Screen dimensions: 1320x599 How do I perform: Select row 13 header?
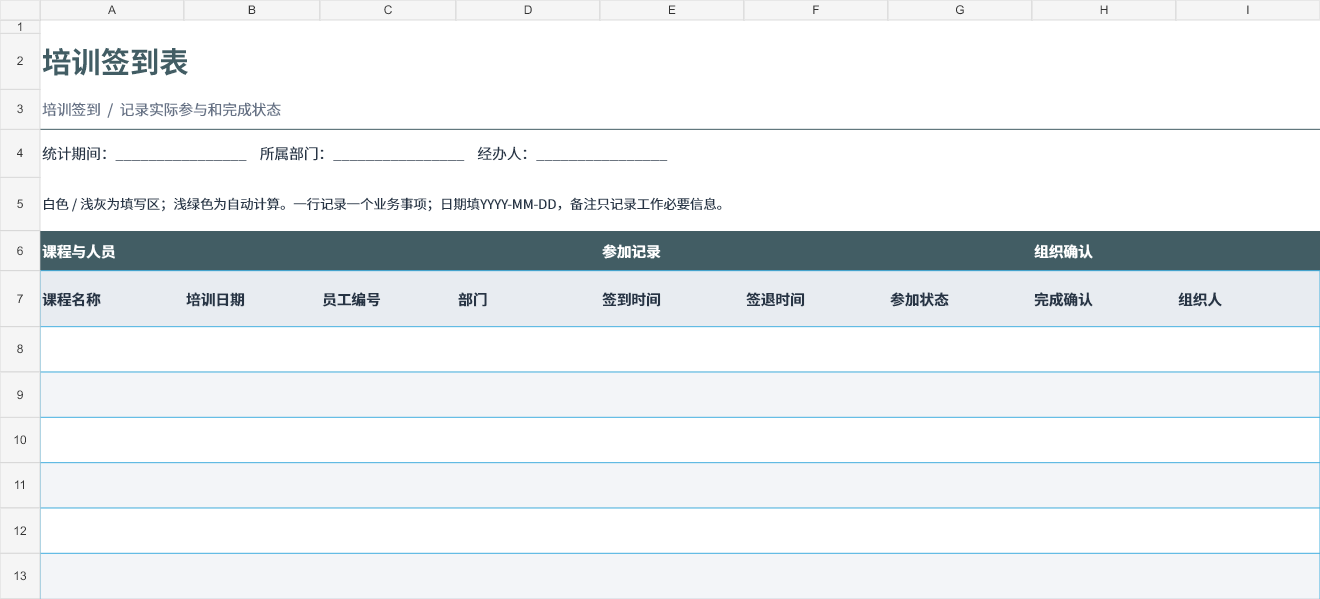pyautogui.click(x=20, y=576)
